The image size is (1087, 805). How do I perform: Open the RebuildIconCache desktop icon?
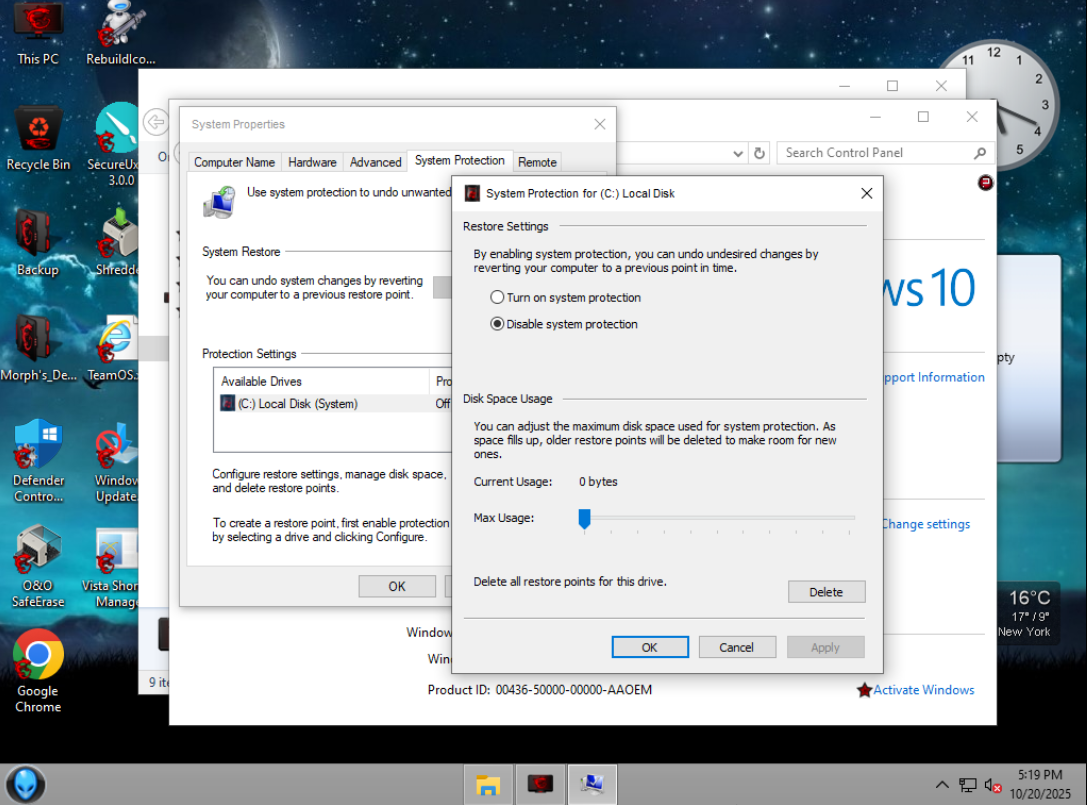pos(120,33)
